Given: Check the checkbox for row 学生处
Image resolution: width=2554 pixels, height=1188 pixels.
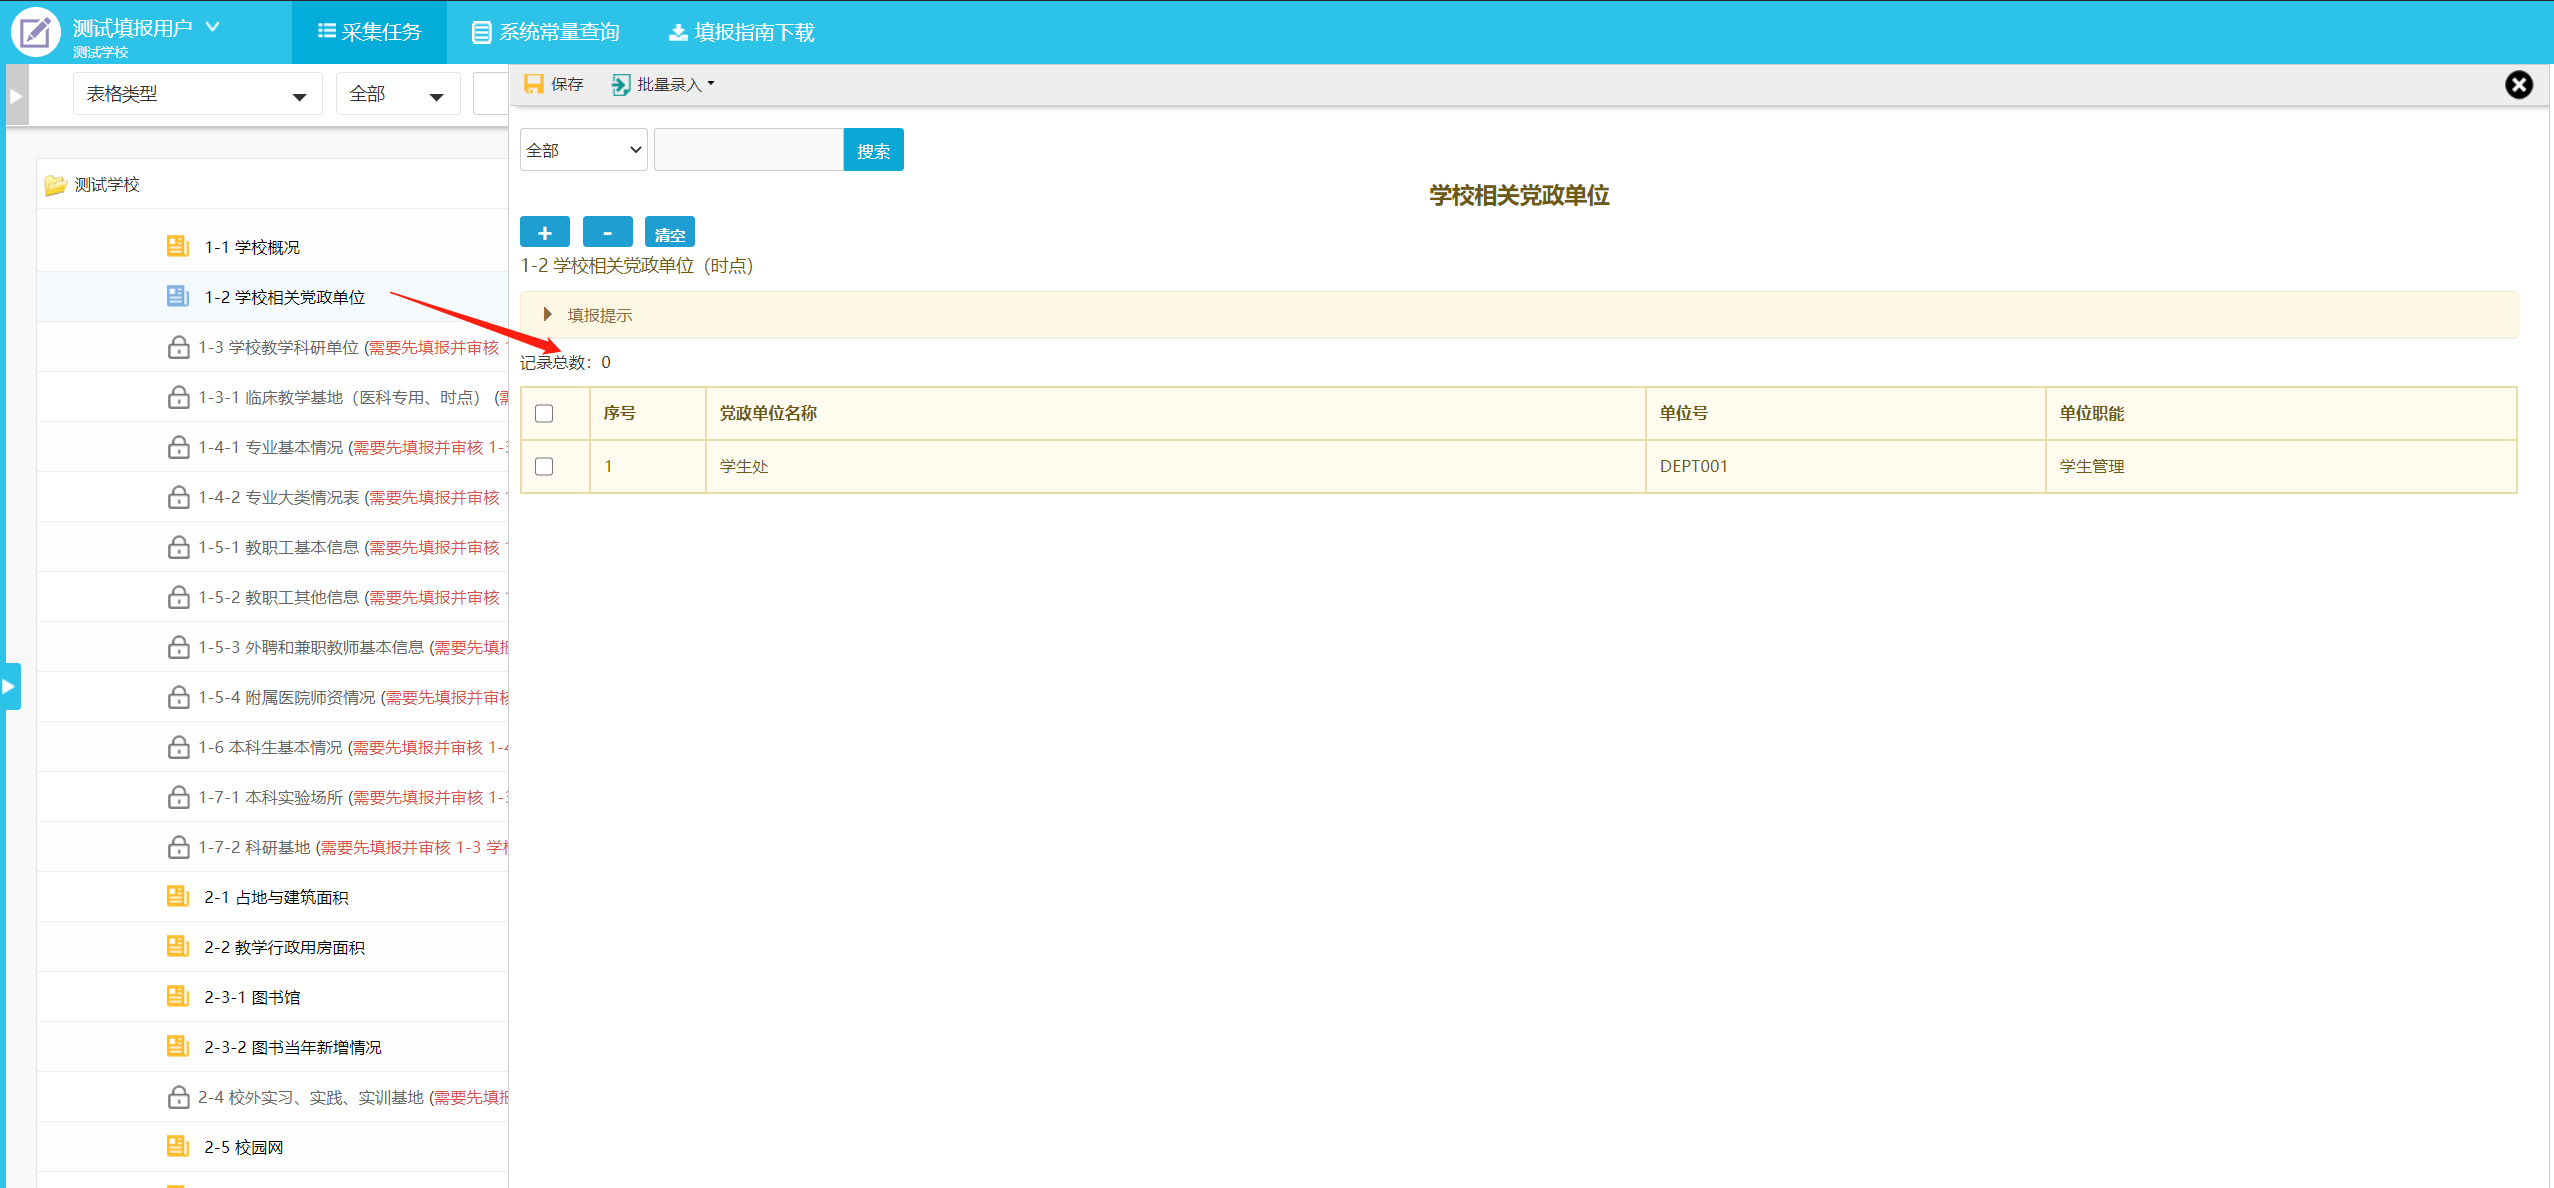Looking at the screenshot, I should 544,466.
